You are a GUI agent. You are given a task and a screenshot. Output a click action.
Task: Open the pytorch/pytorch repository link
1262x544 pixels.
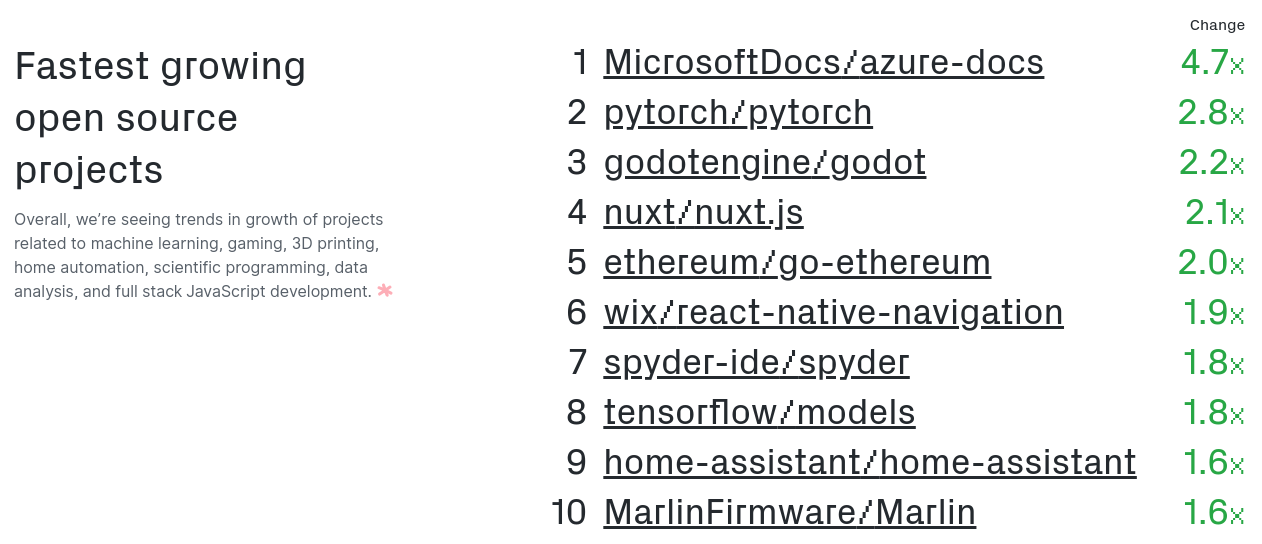click(x=738, y=112)
